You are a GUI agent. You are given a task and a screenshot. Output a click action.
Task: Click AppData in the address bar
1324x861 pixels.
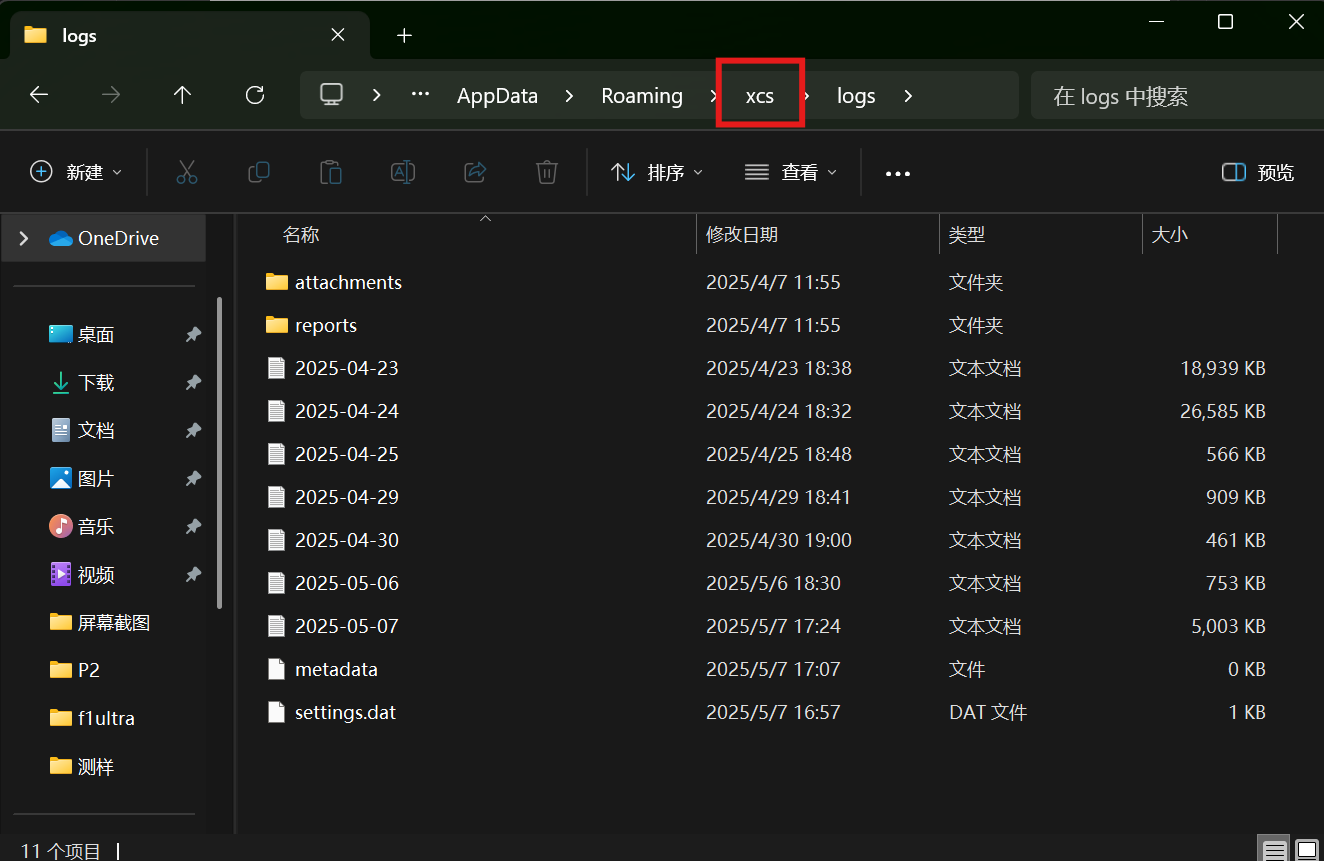[x=497, y=96]
